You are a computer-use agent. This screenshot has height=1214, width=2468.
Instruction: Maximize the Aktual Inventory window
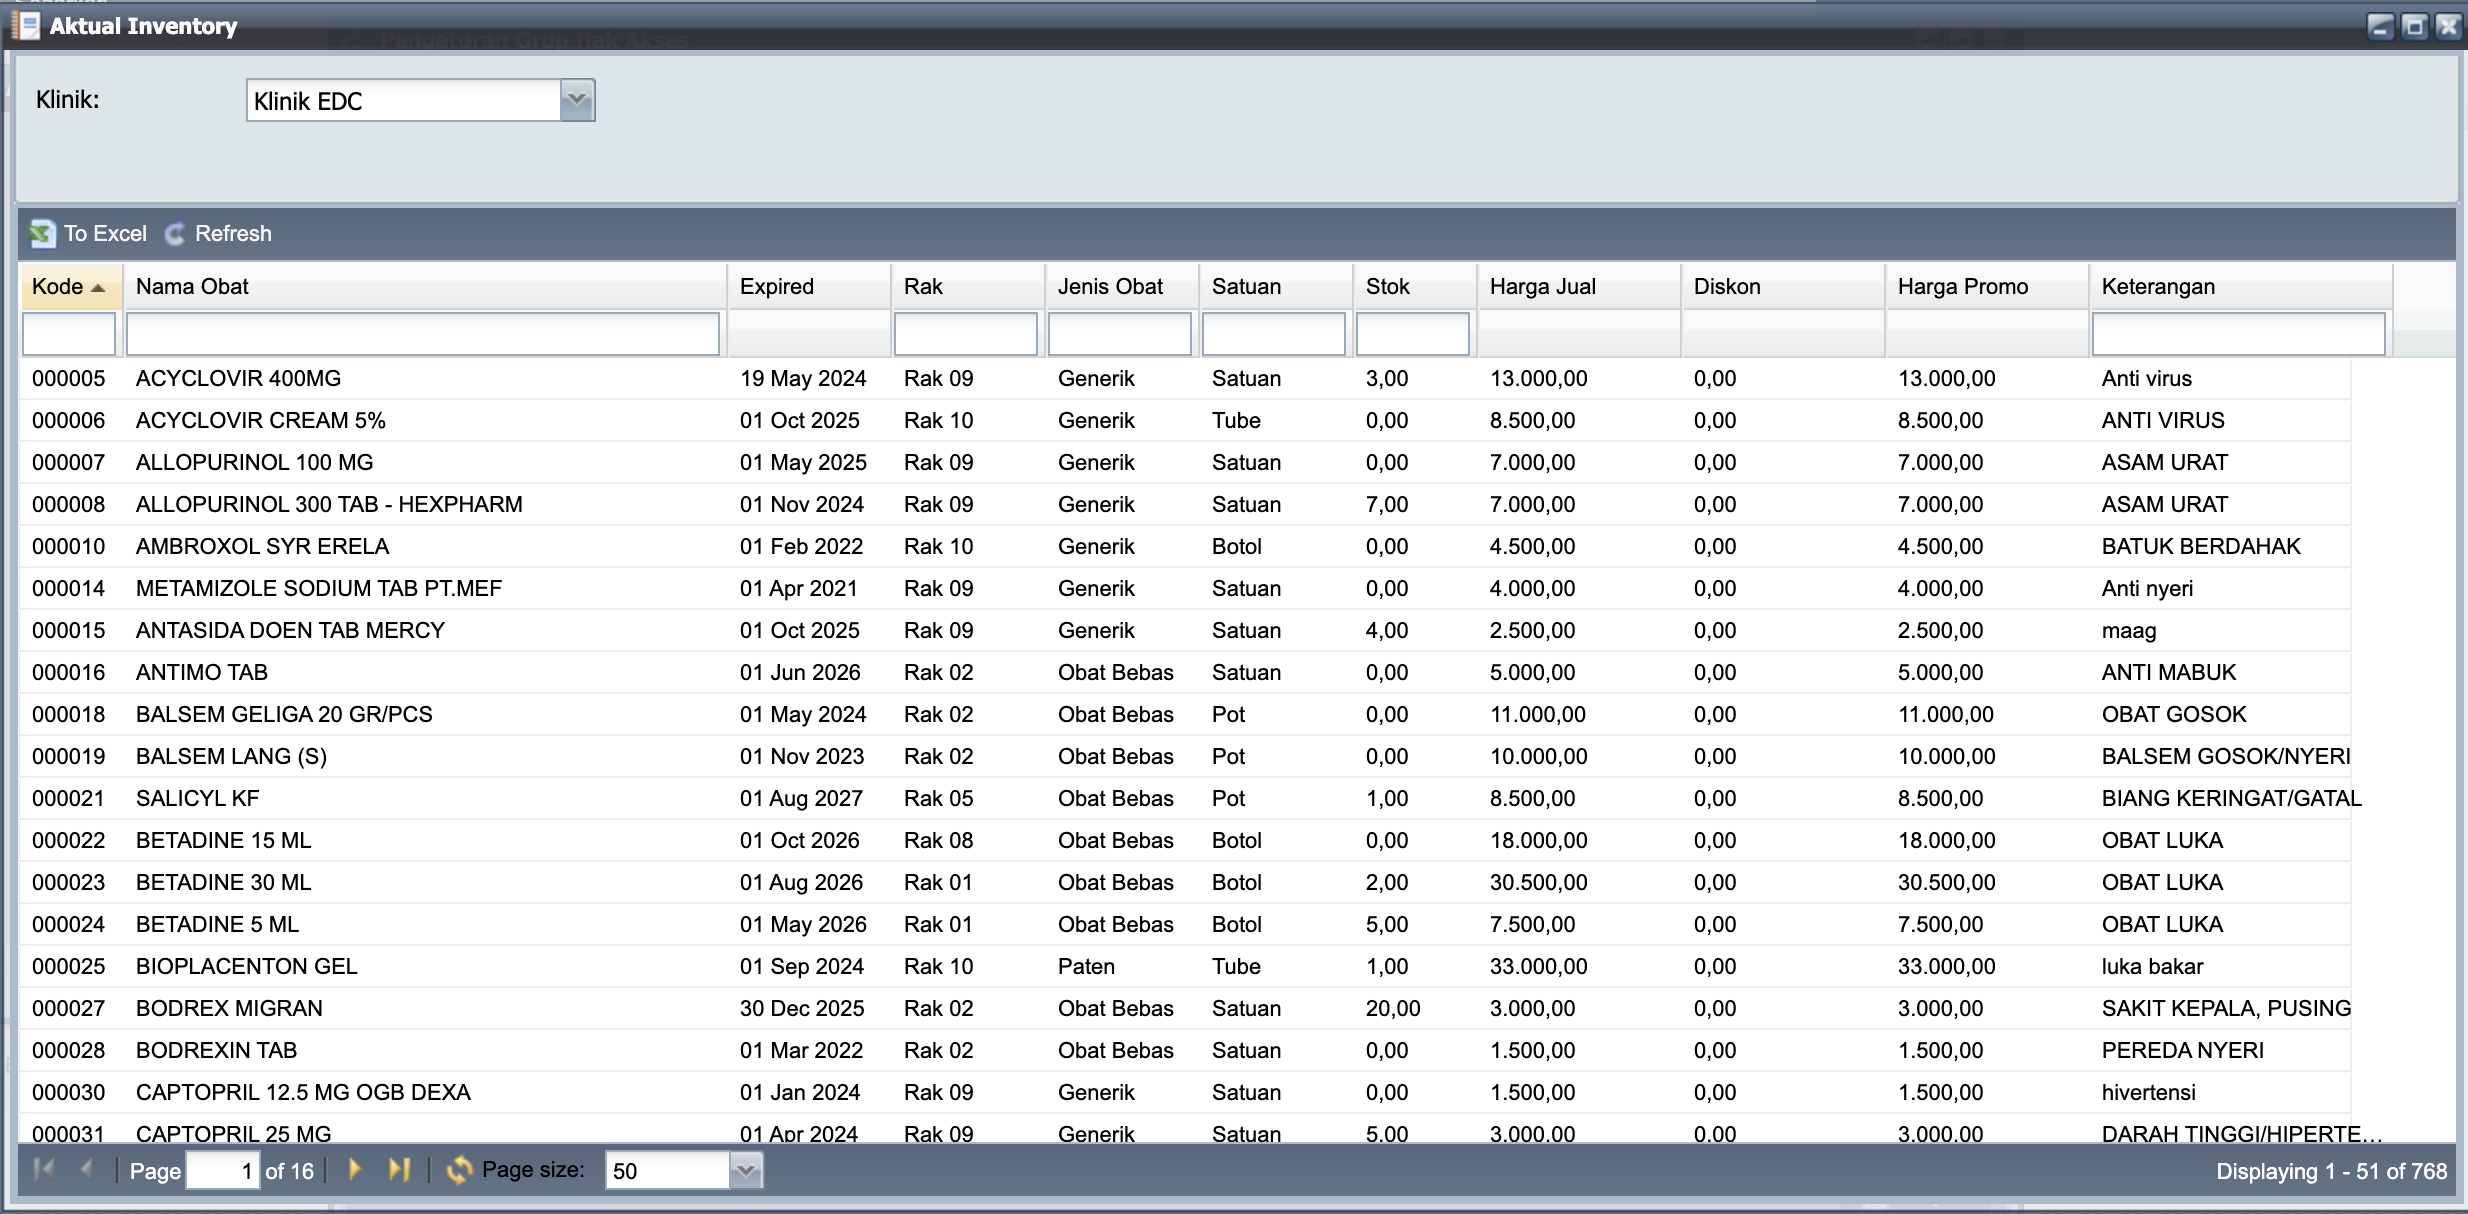pos(2414,26)
